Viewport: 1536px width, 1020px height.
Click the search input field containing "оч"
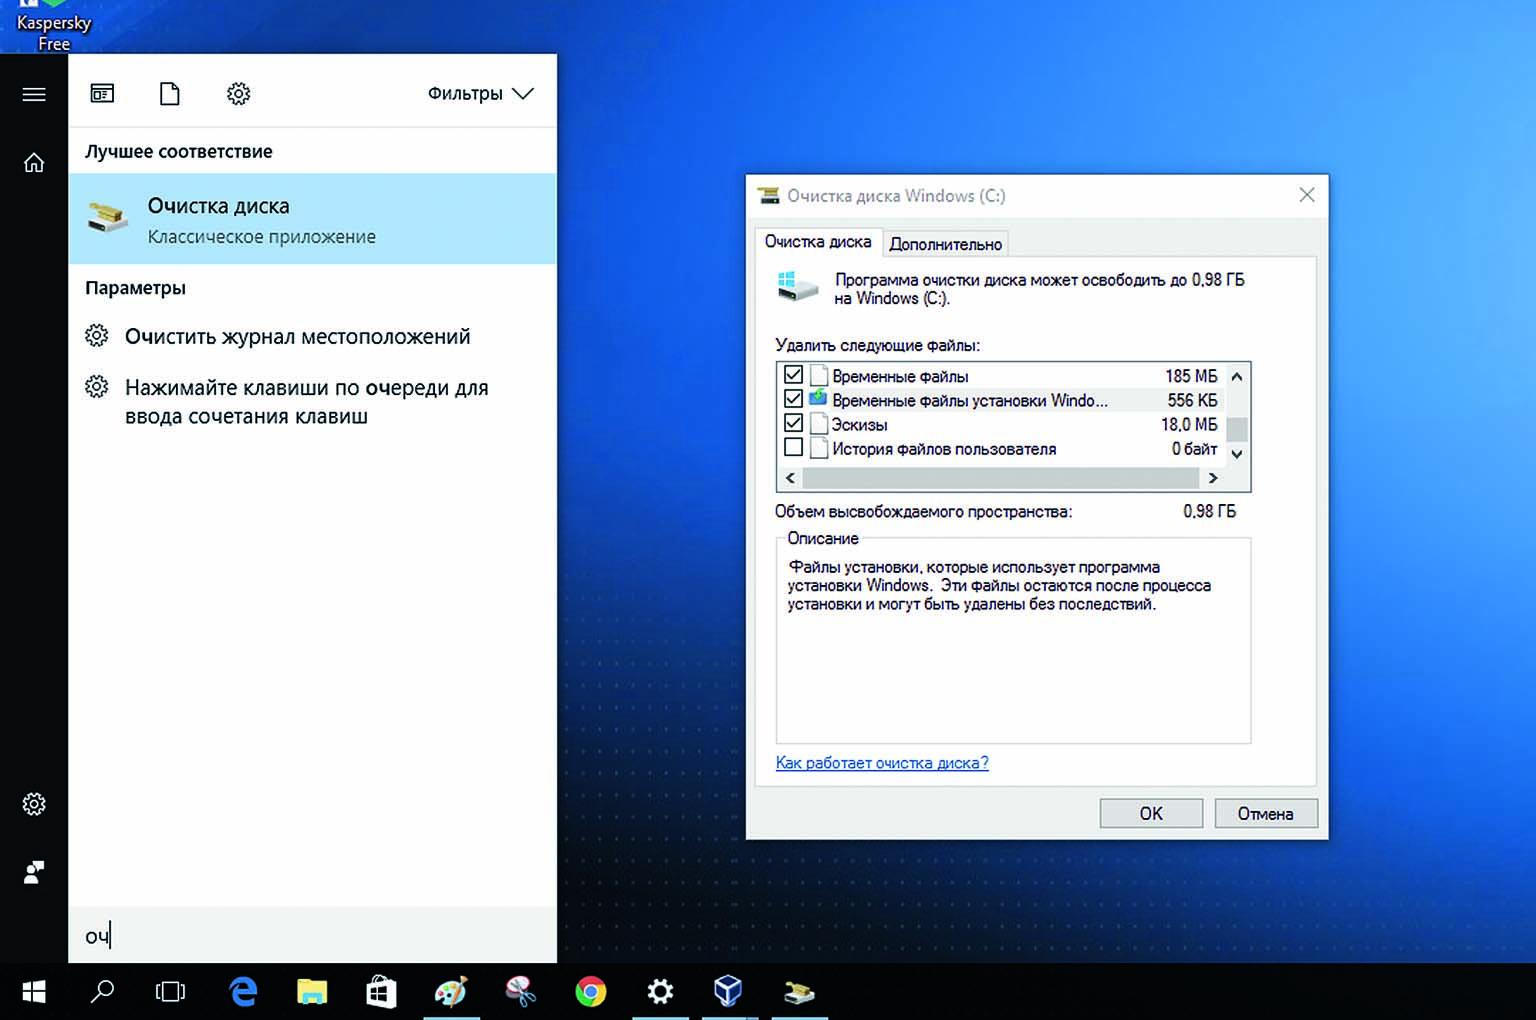point(312,936)
